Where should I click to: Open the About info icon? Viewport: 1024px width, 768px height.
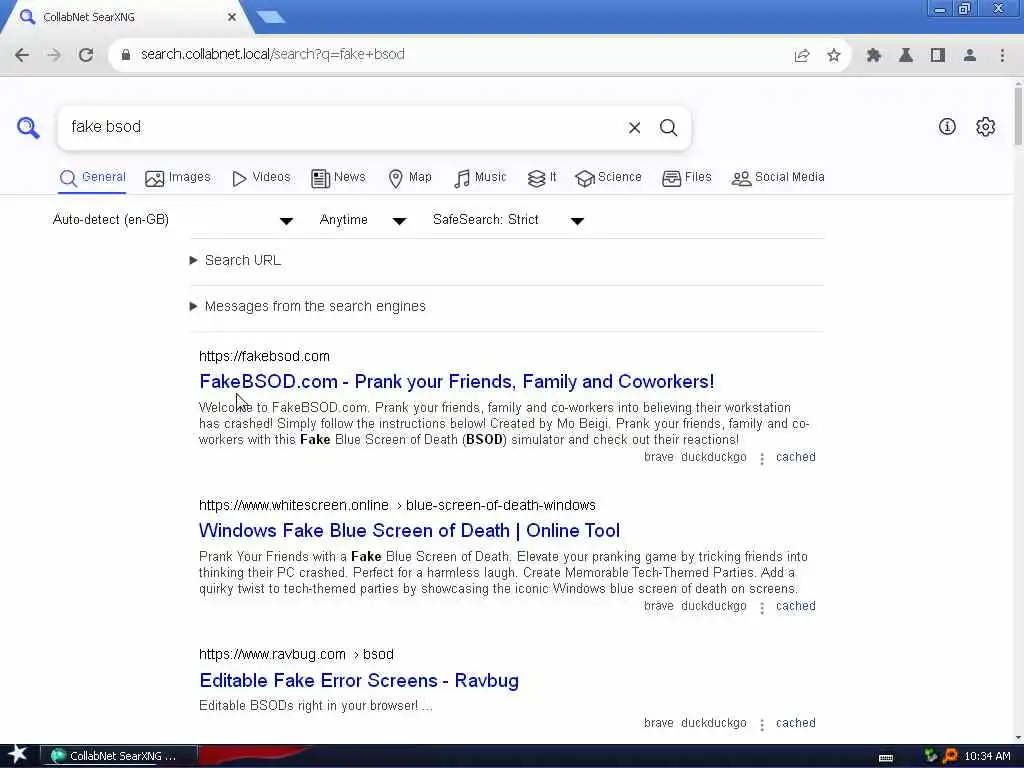[947, 127]
